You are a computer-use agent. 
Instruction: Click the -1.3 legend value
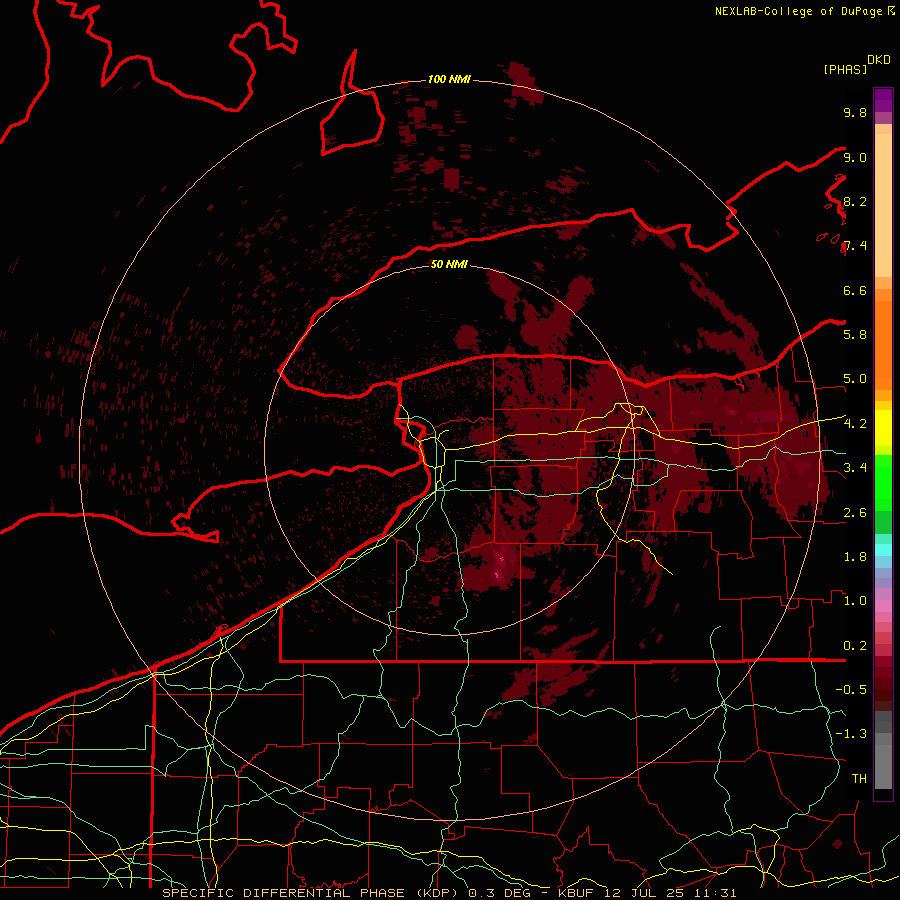851,734
